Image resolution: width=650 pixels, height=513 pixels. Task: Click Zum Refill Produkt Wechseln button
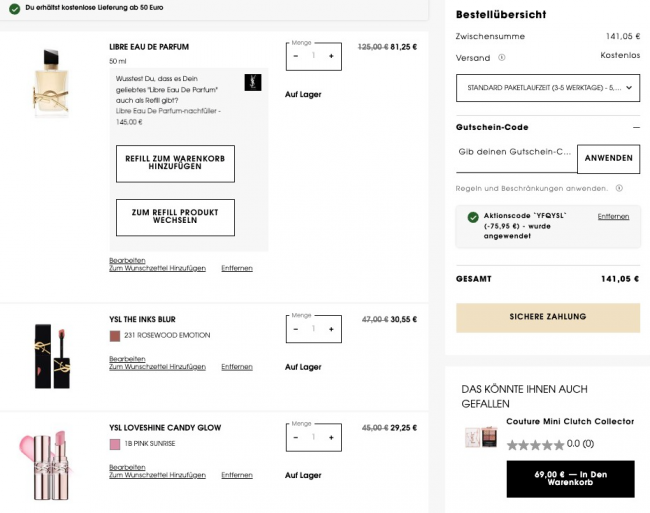(175, 217)
